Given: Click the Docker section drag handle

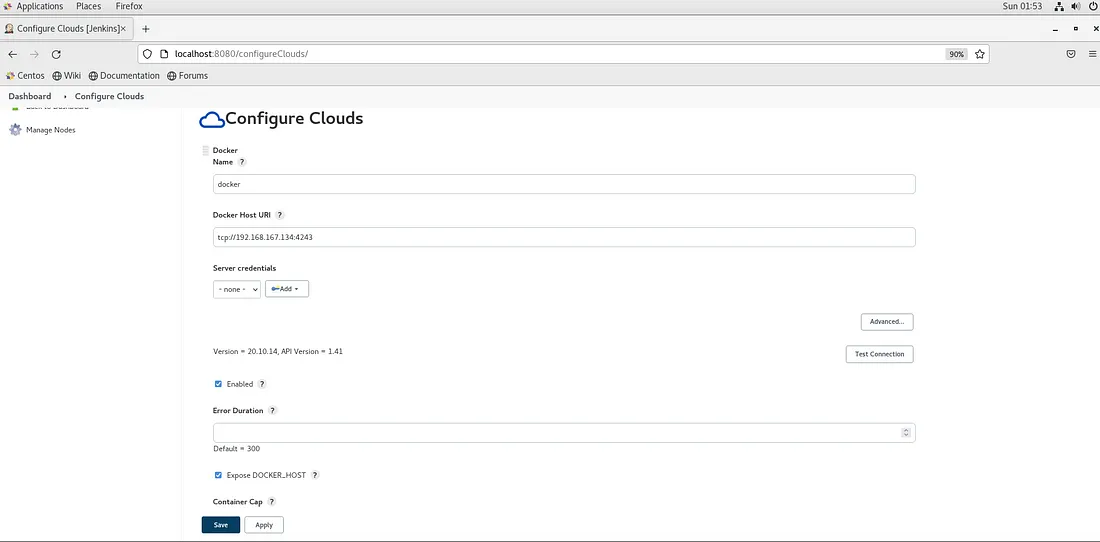Looking at the screenshot, I should click(206, 151).
